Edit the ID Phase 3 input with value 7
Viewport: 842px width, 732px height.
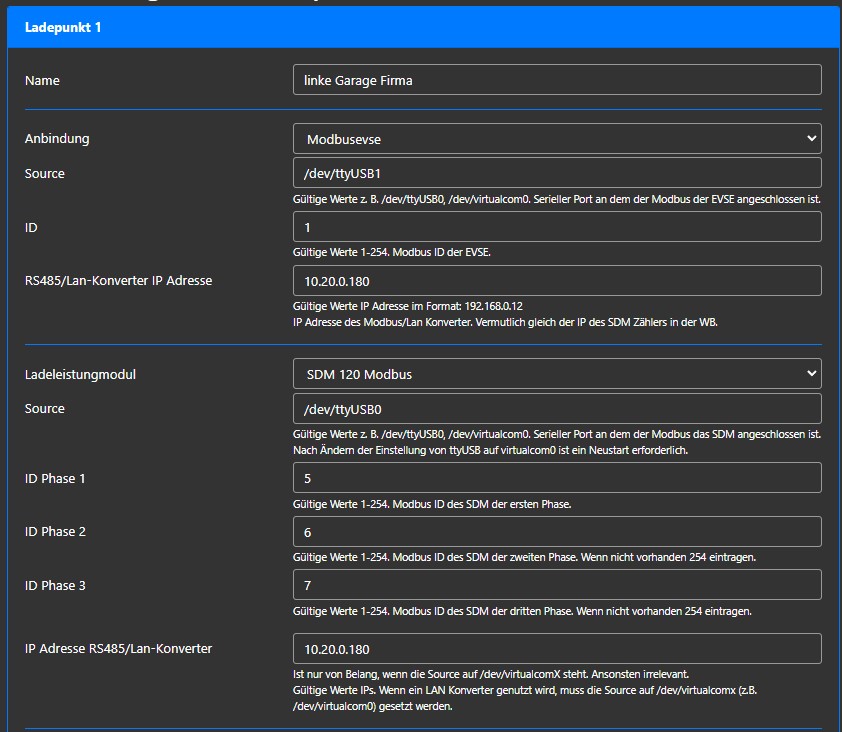(x=557, y=585)
